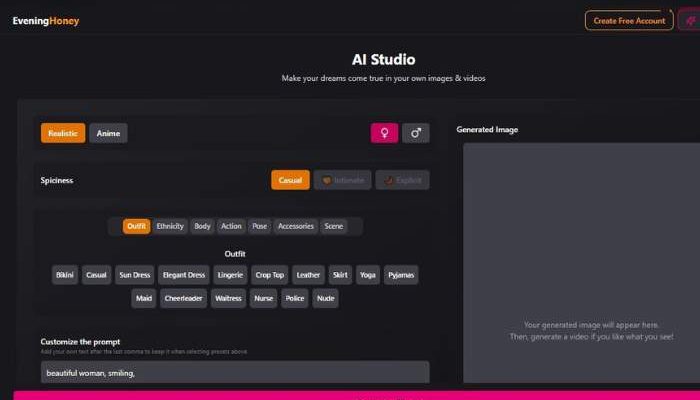Open the Accessories tab
700x400 pixels.
pyautogui.click(x=296, y=226)
